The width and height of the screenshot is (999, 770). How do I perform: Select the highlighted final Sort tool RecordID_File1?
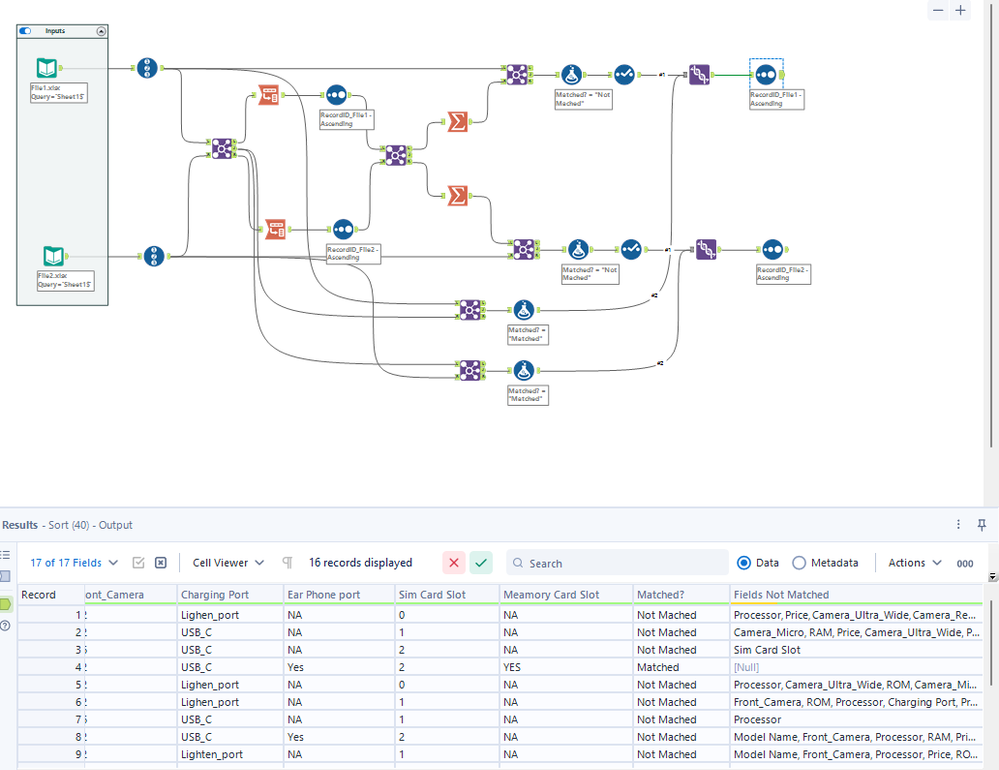tap(766, 75)
